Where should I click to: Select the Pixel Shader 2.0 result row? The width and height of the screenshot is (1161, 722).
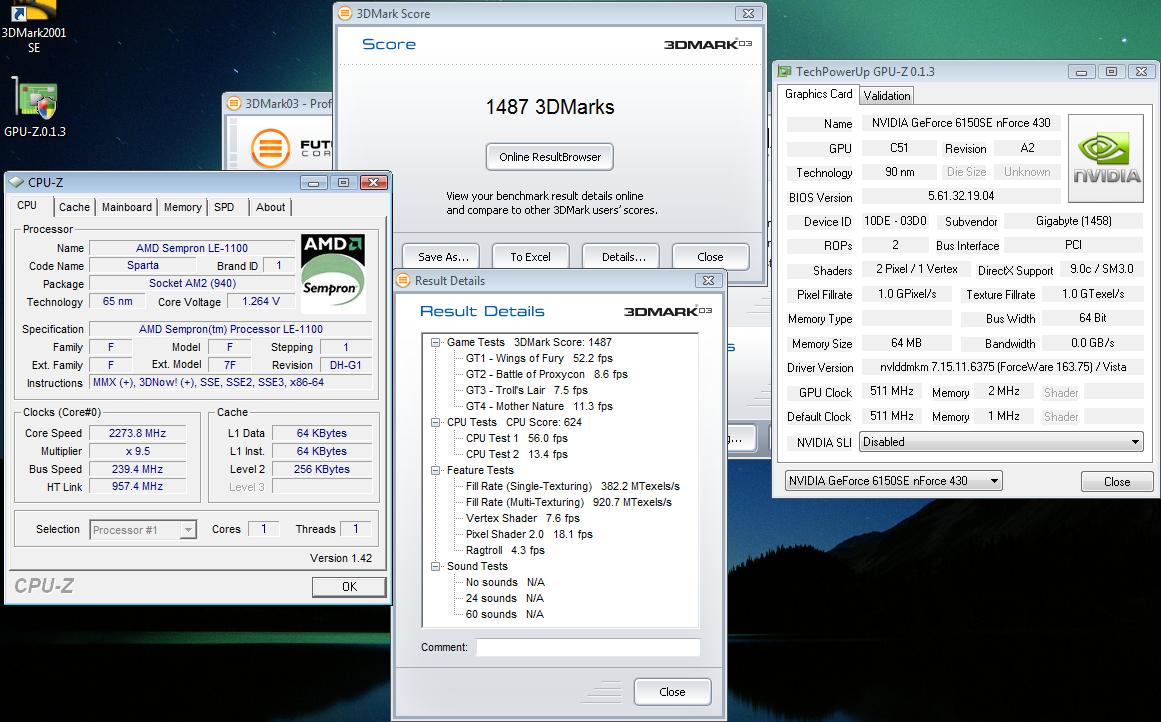point(529,534)
